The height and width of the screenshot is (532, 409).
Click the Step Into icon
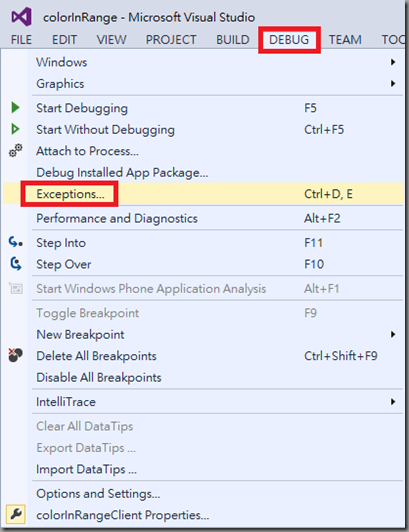click(x=16, y=242)
